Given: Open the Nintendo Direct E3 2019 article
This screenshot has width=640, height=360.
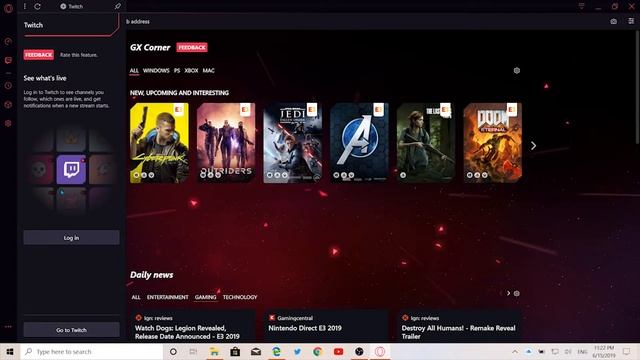Looking at the screenshot, I should [x=326, y=326].
